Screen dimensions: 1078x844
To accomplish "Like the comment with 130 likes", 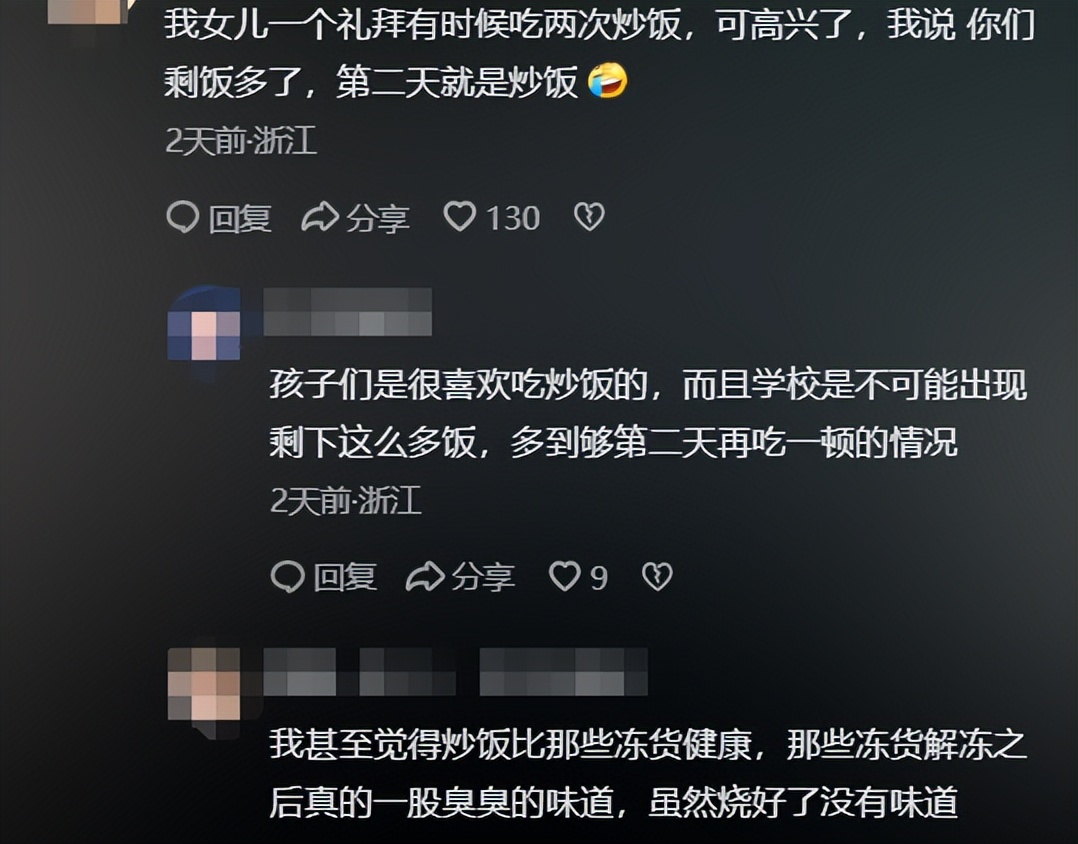I will click(460, 216).
